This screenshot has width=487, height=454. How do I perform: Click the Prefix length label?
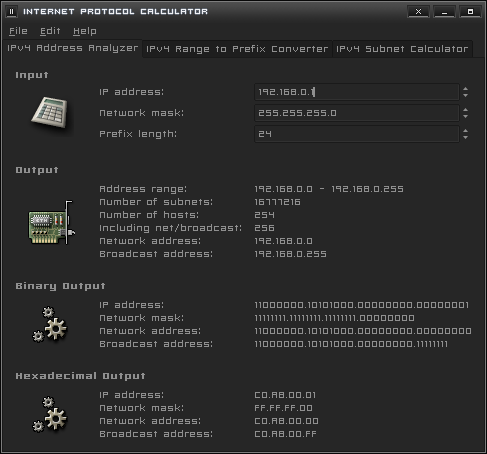tap(138, 134)
